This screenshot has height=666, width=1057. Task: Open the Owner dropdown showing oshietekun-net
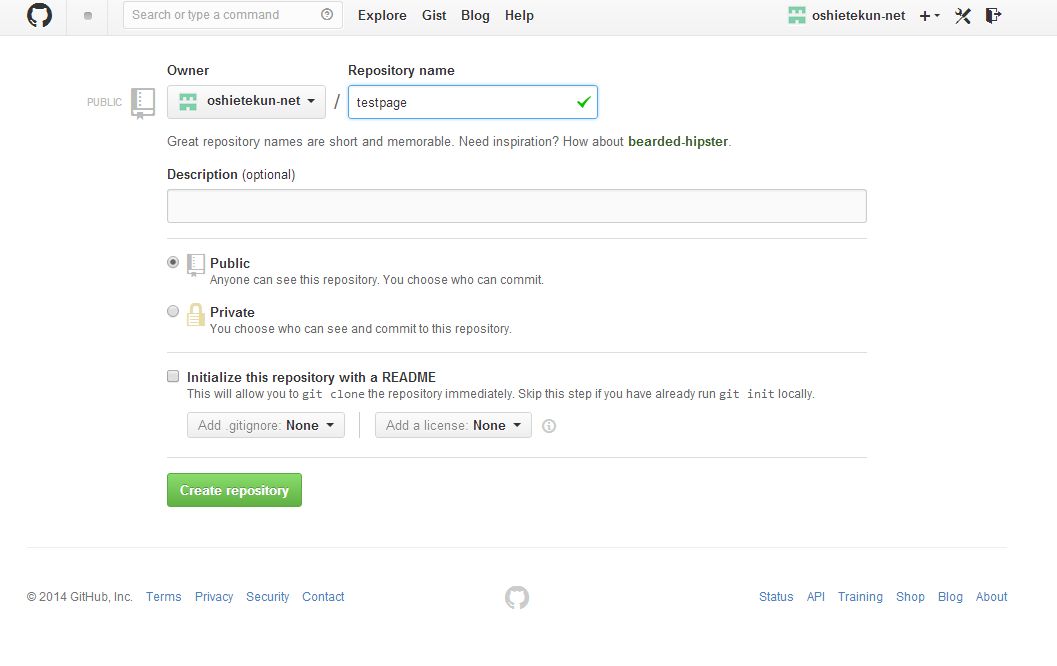coord(246,102)
